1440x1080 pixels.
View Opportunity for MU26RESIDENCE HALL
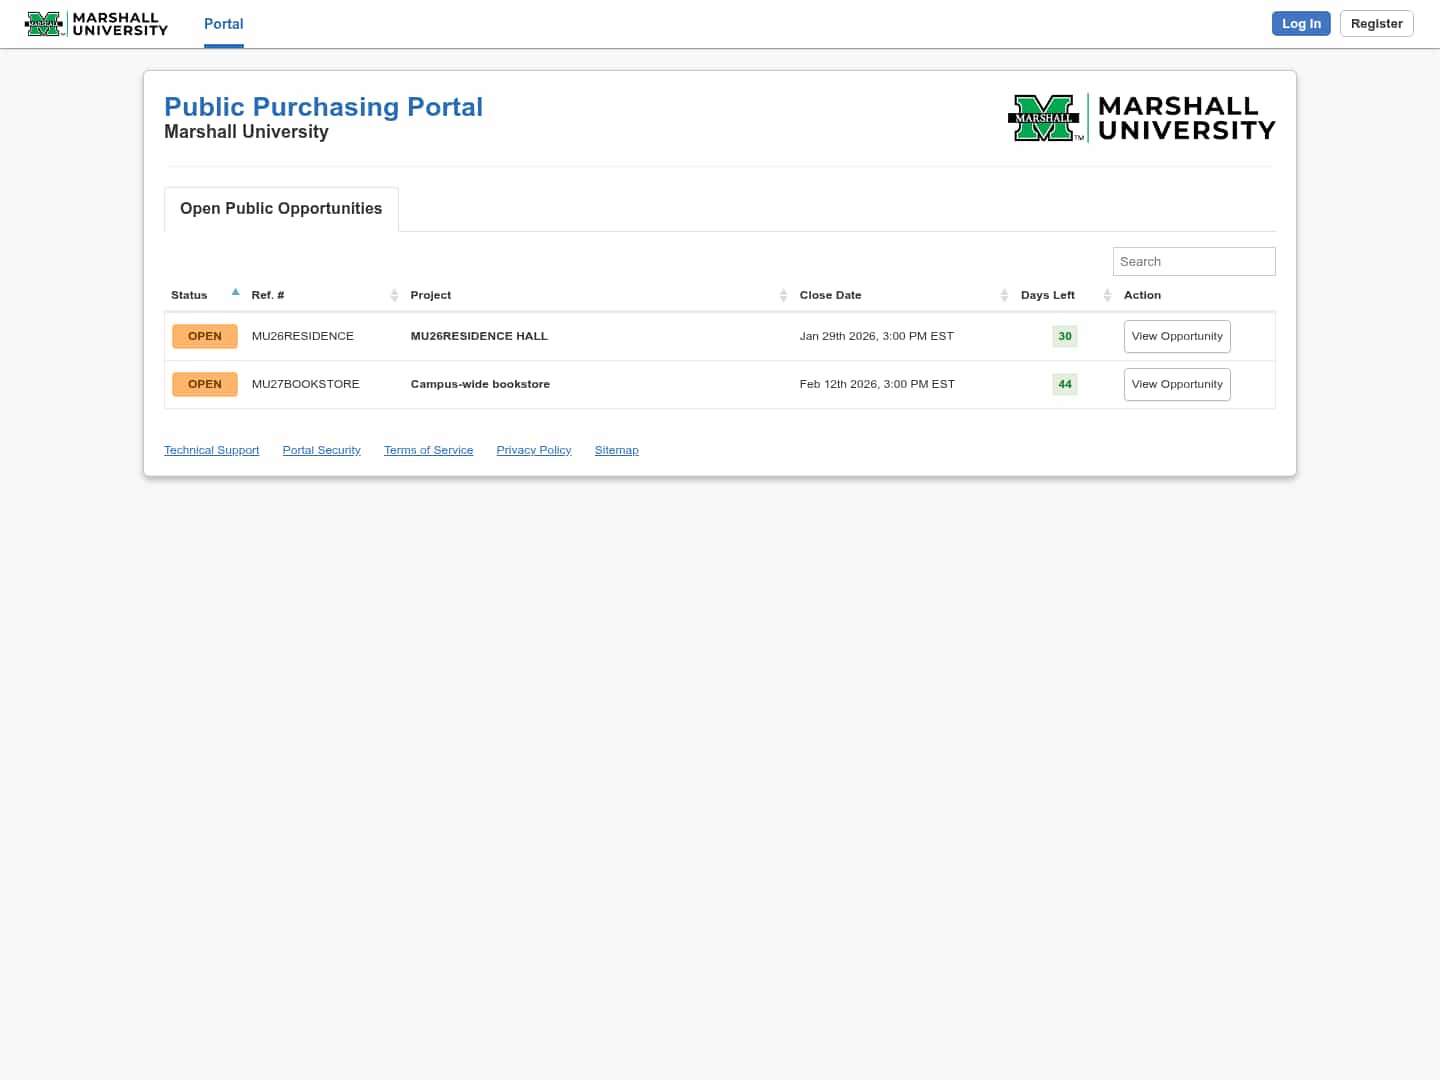(1176, 337)
